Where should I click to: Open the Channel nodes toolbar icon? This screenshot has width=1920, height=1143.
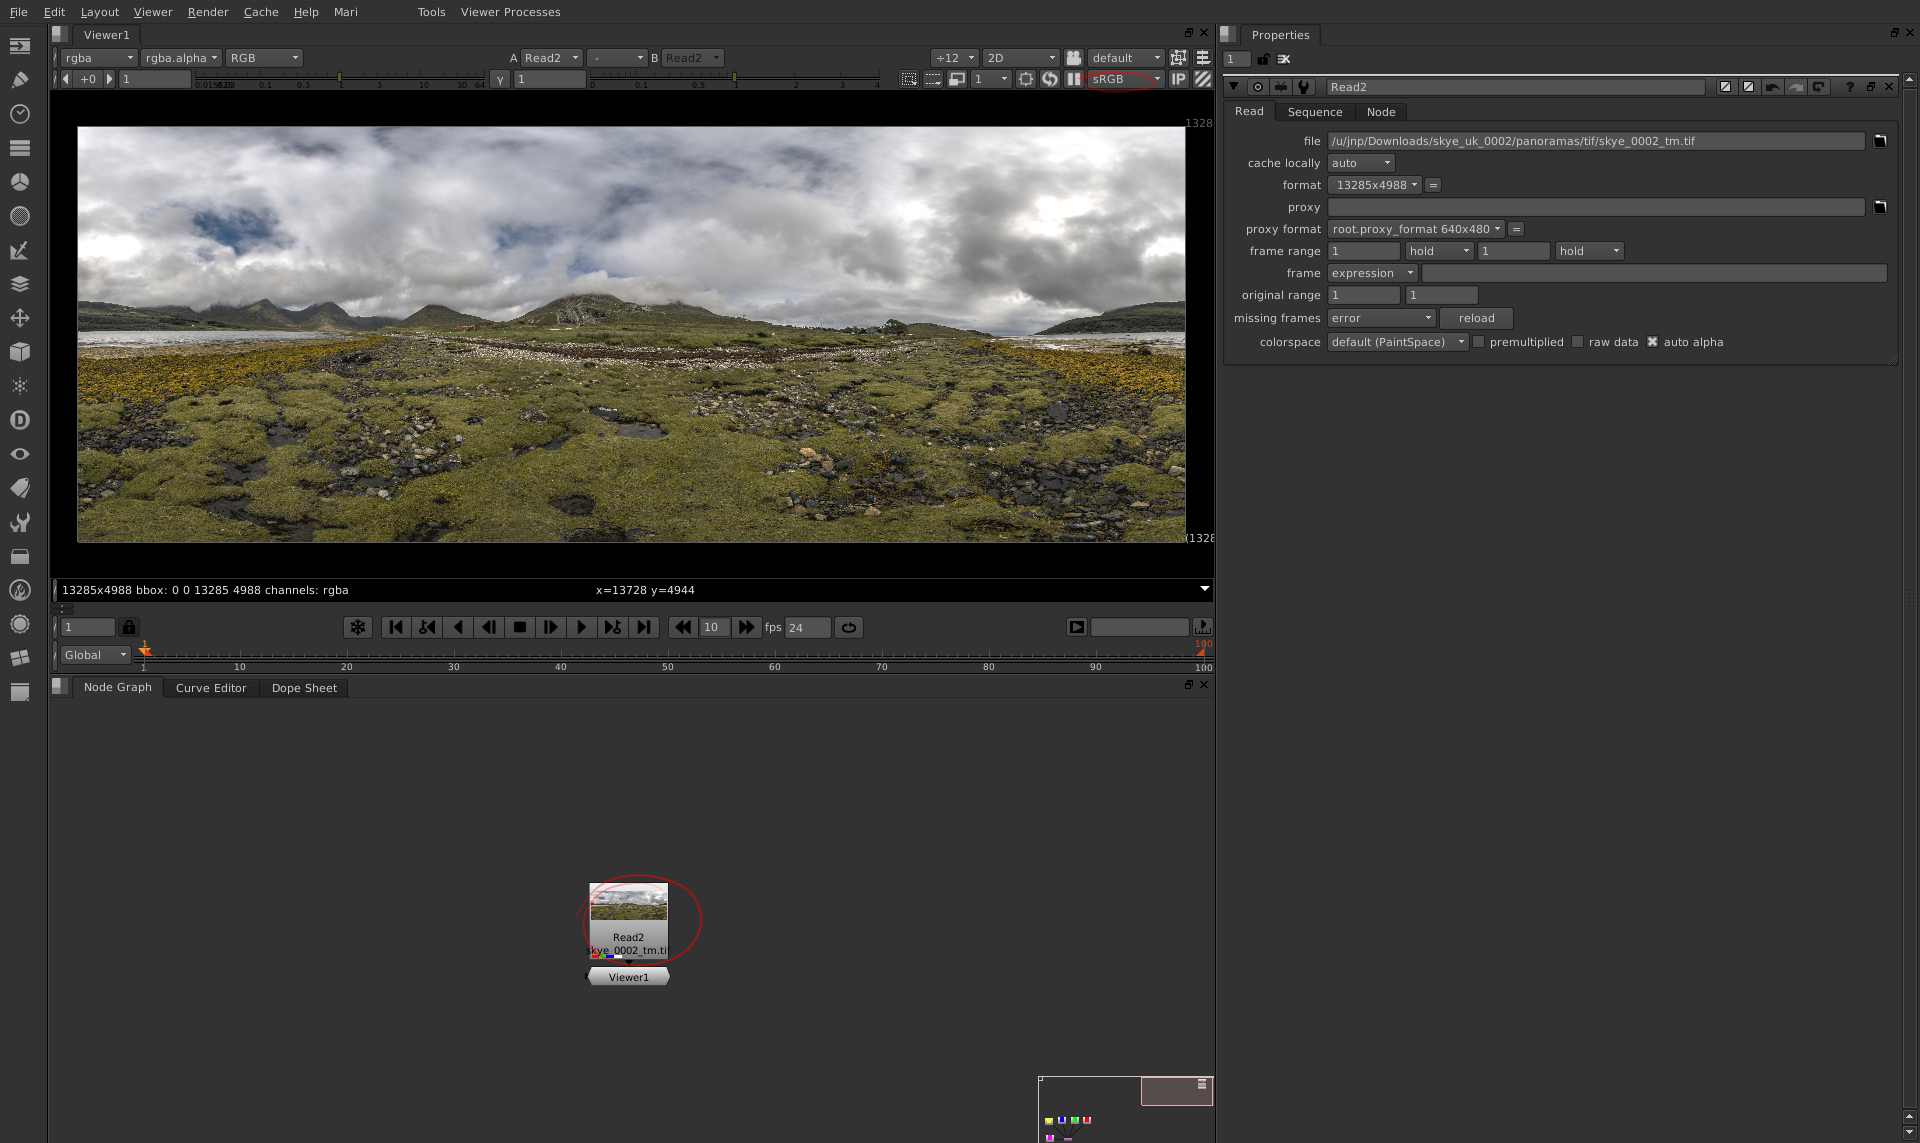tap(19, 148)
